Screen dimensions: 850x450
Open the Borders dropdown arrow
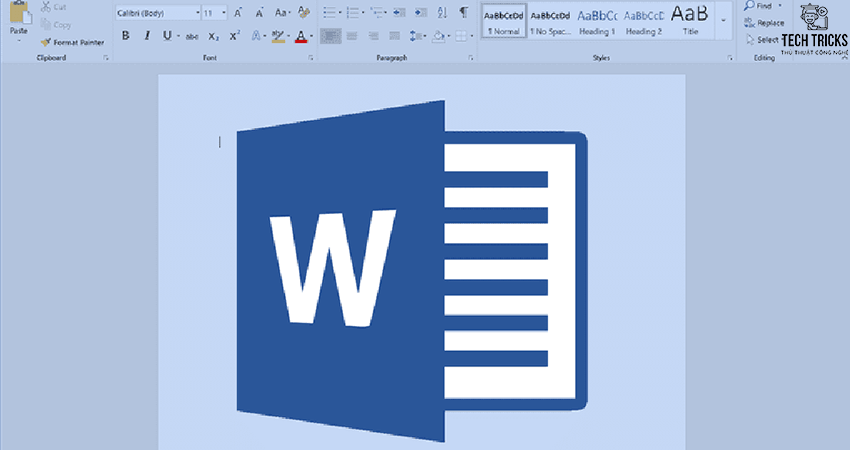(472, 36)
